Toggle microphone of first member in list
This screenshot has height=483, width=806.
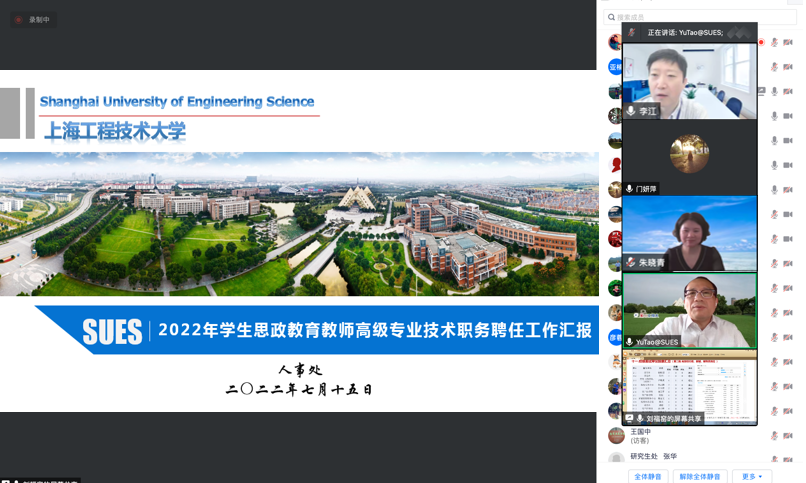tap(774, 42)
